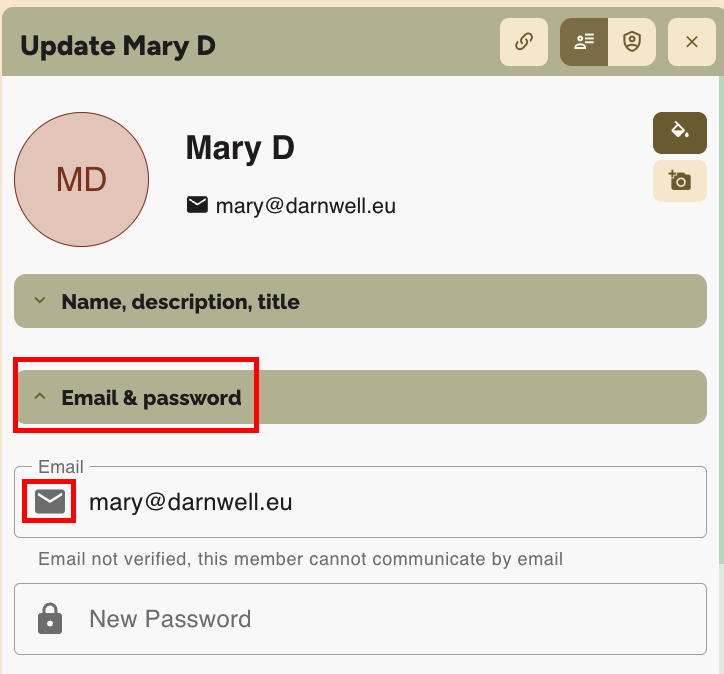Click the Update Mary D dialog title
The image size is (724, 674).
(118, 45)
